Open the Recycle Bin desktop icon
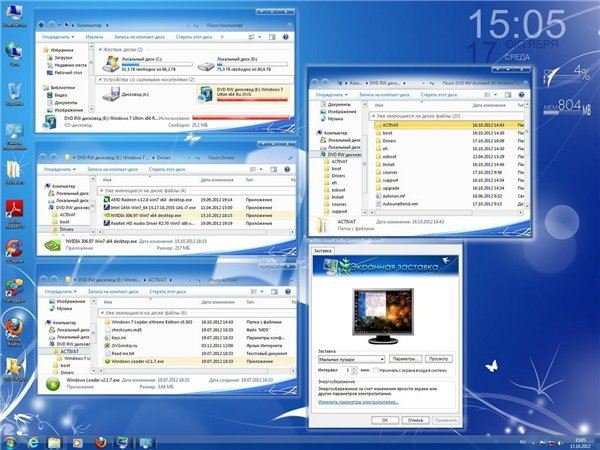The image size is (600, 450). point(14,94)
